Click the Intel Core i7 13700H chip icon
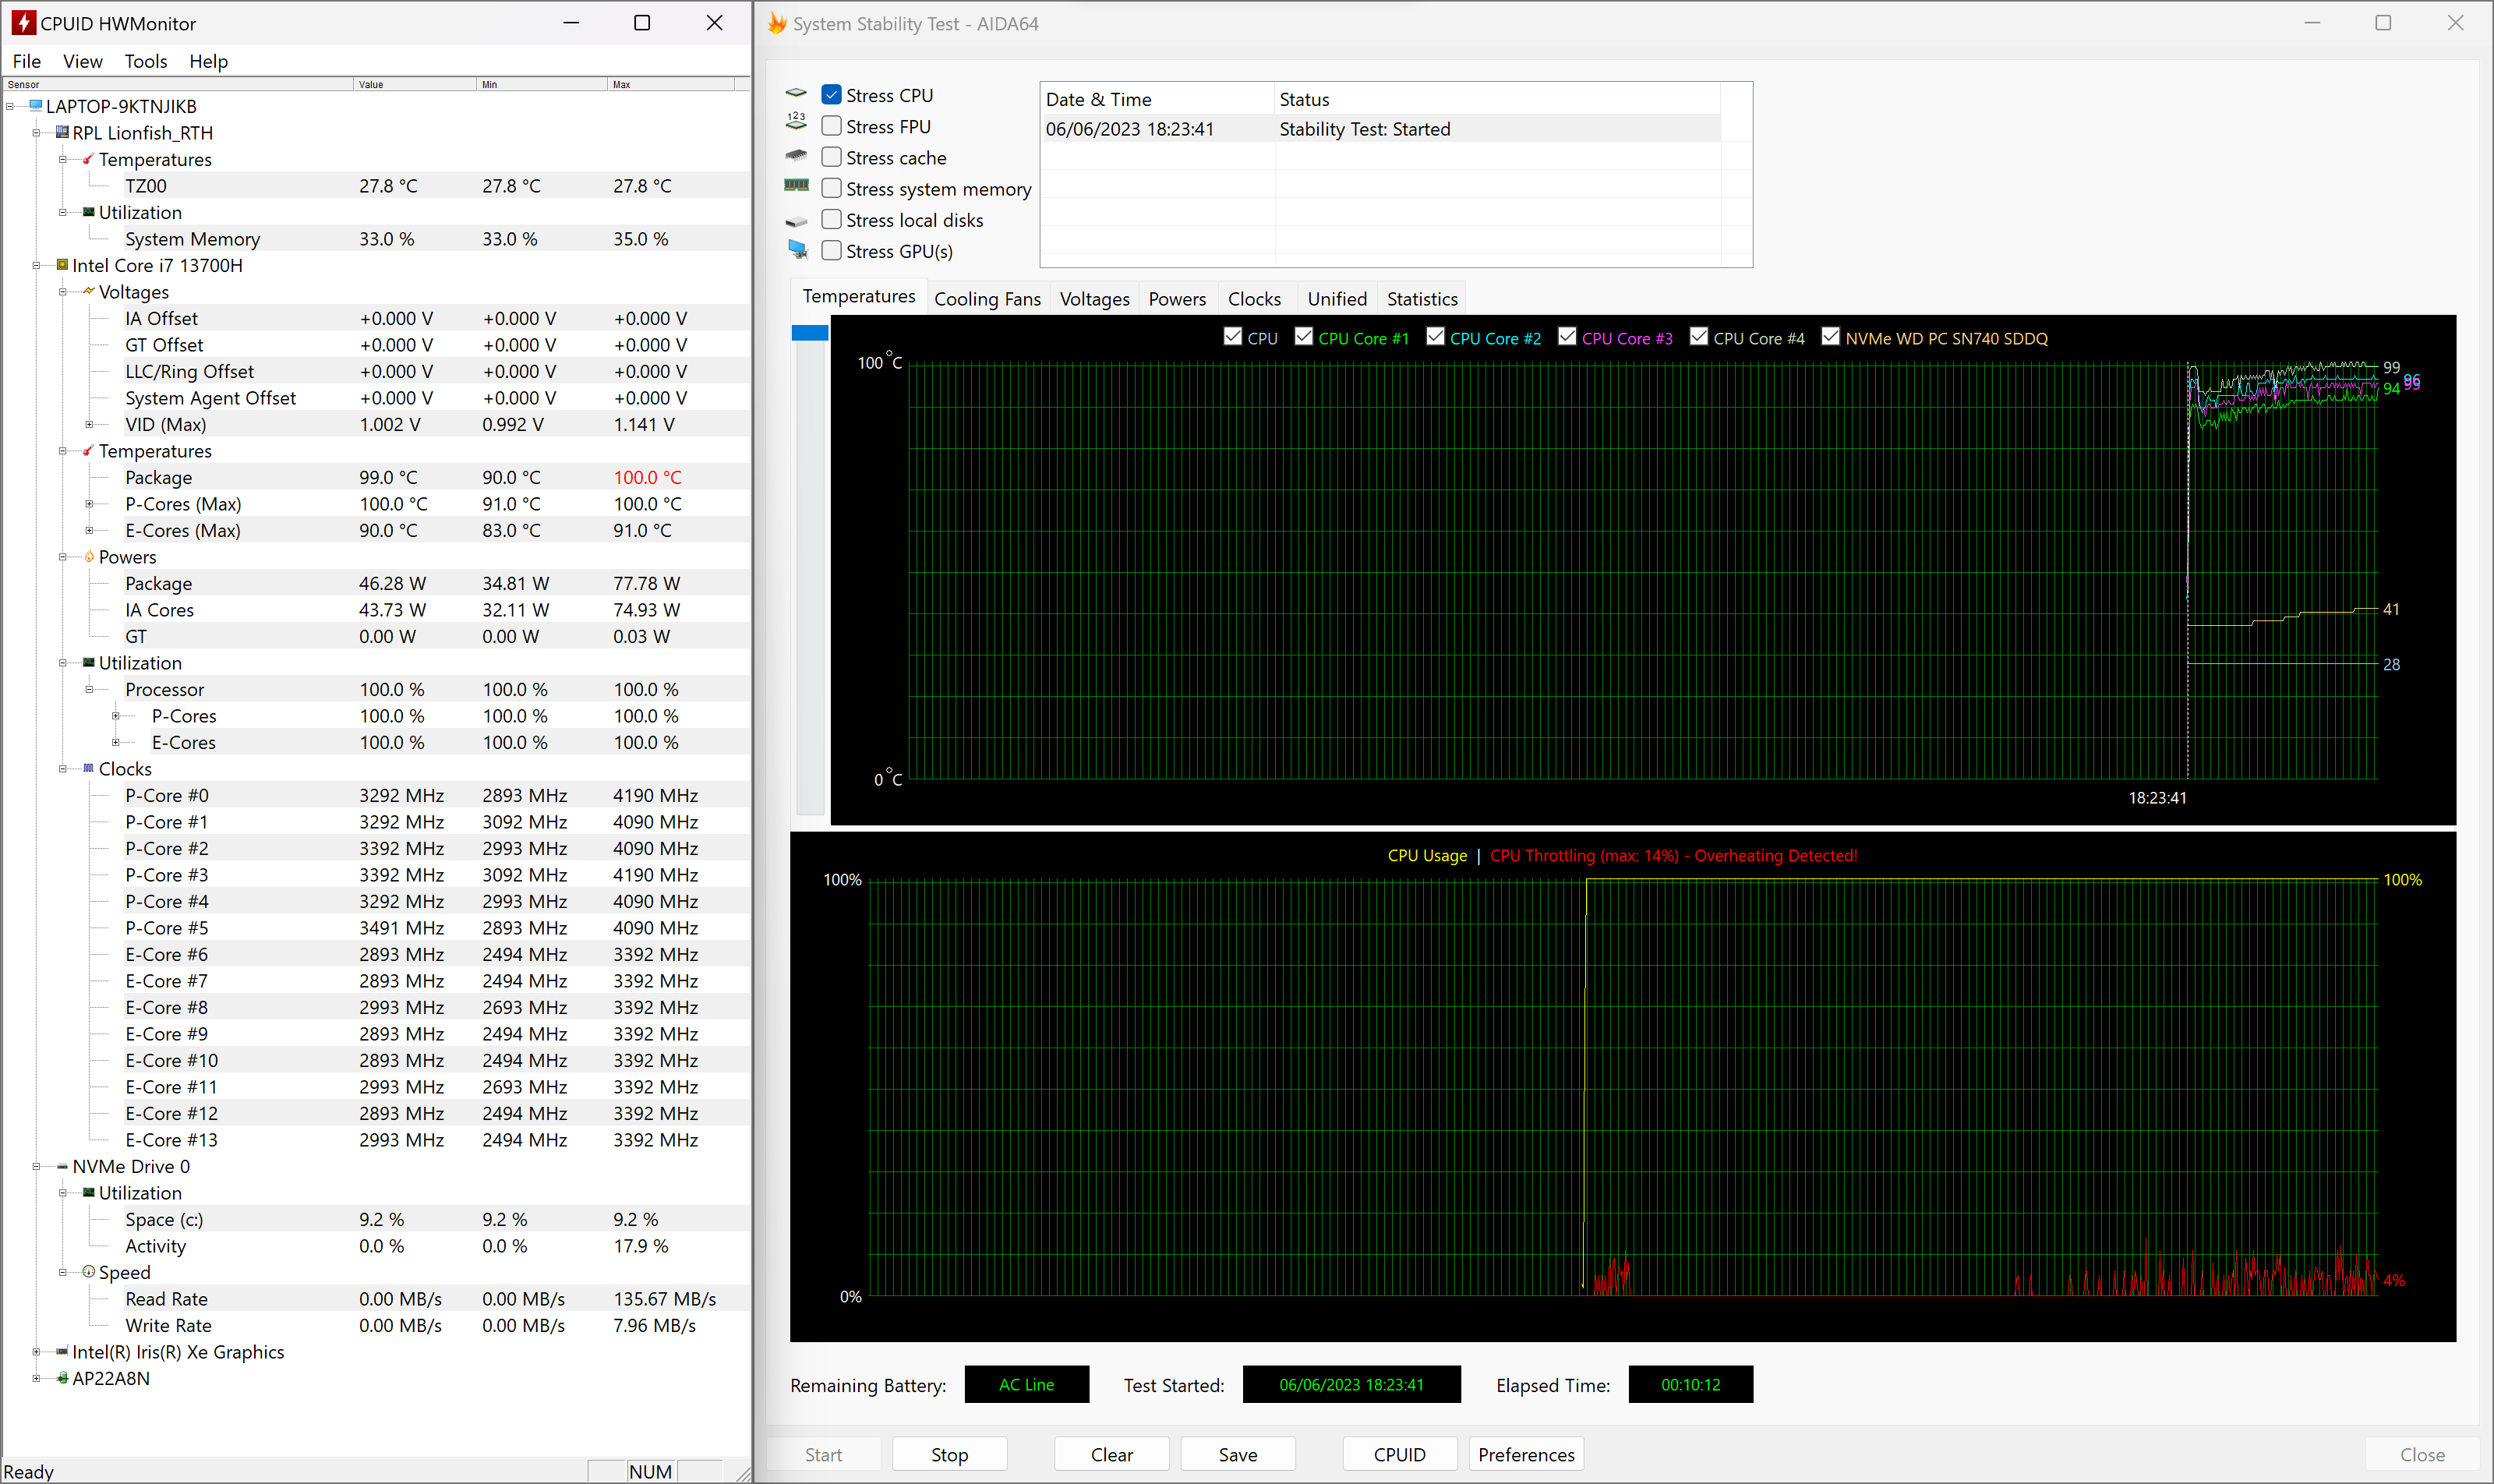 pyautogui.click(x=62, y=265)
